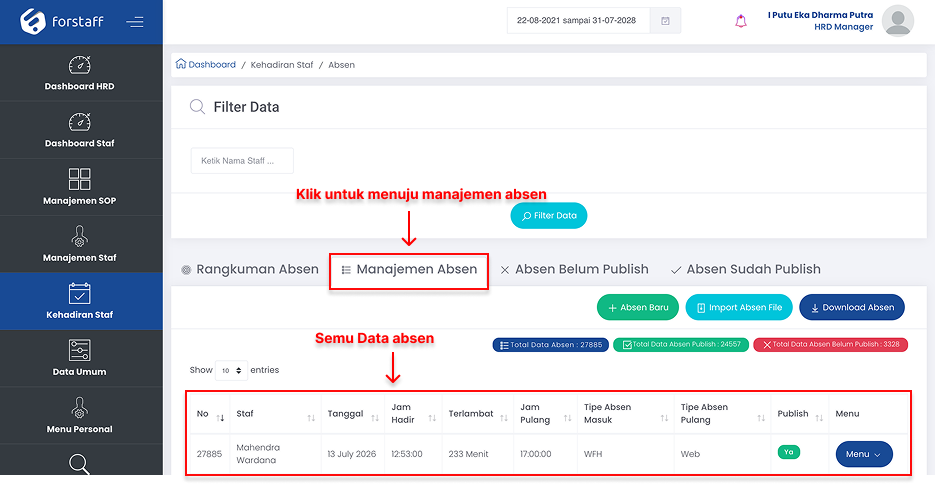The width and height of the screenshot is (935, 484).
Task: Click Download Absen button
Action: [852, 308]
